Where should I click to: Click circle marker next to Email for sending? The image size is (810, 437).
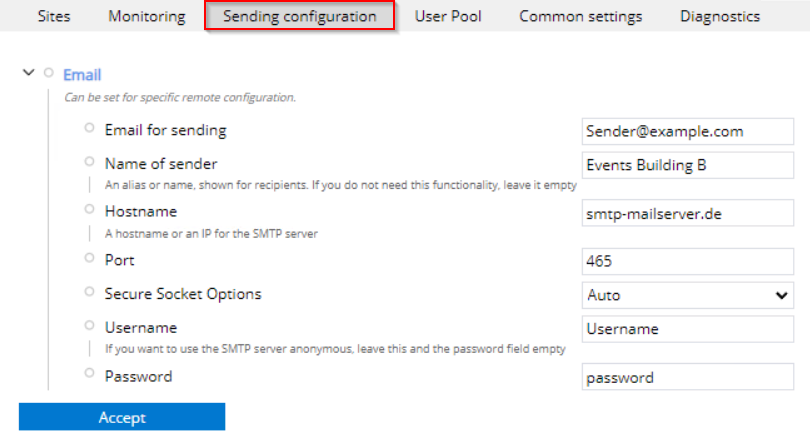pos(90,128)
